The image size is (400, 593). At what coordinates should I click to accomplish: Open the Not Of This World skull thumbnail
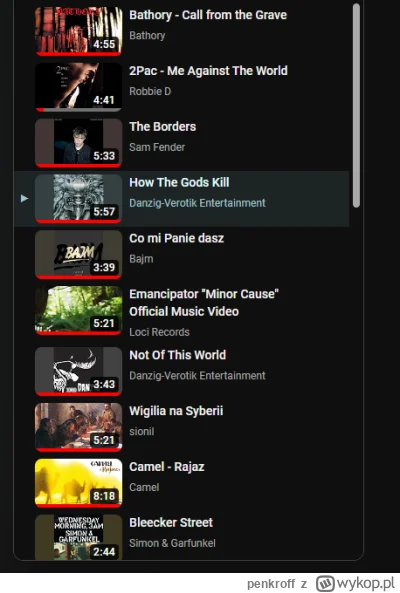79,371
